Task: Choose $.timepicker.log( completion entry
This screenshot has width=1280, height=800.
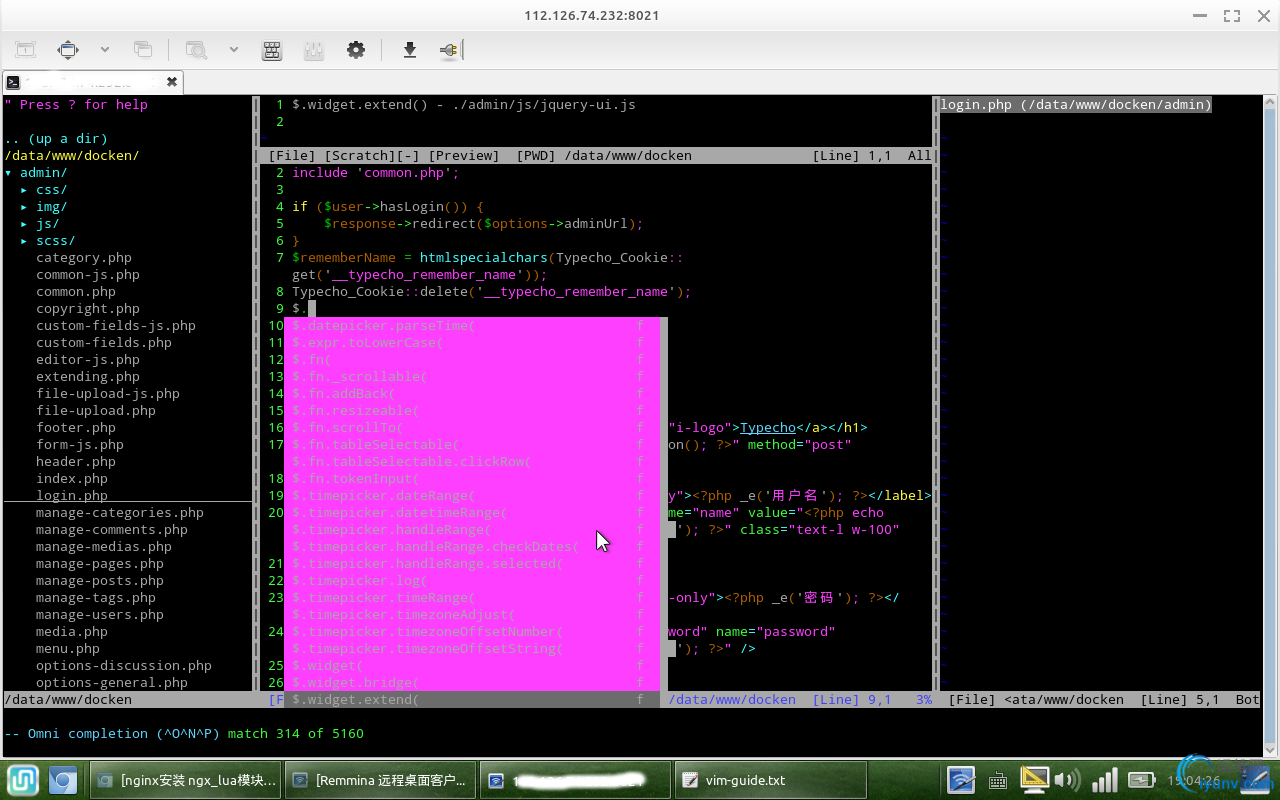Action: click(x=472, y=581)
